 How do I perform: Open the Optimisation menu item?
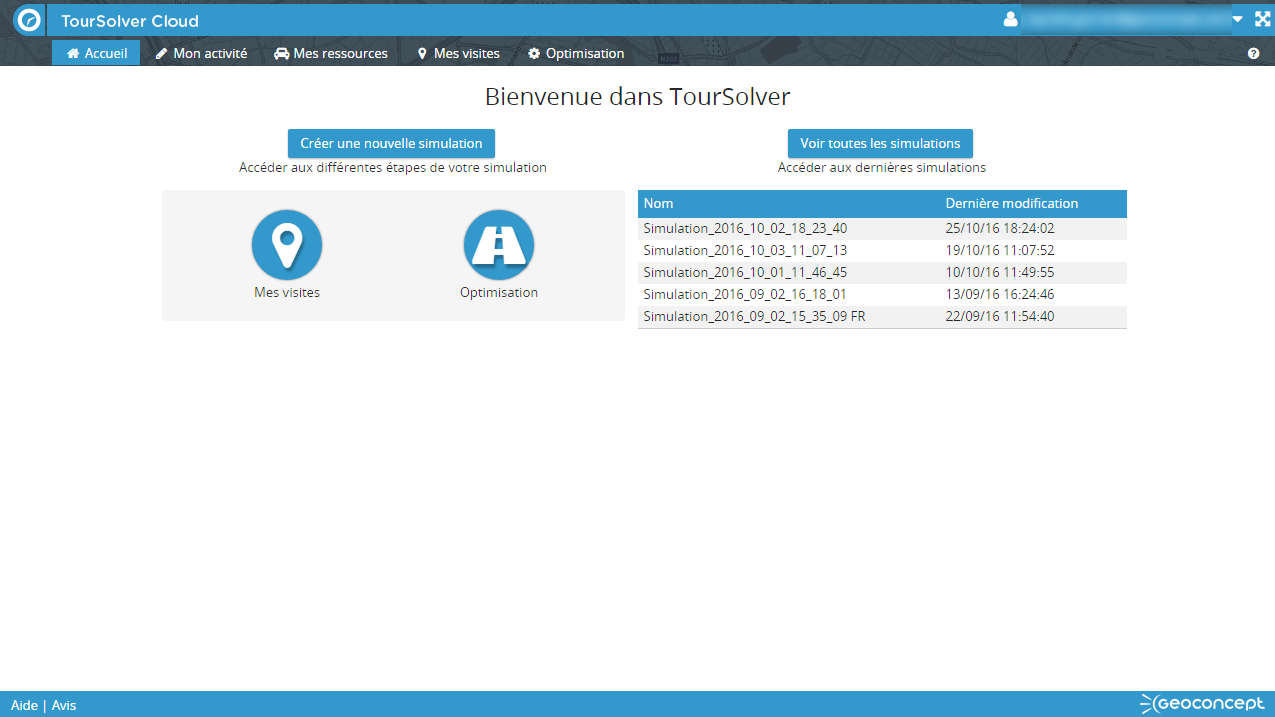point(576,53)
